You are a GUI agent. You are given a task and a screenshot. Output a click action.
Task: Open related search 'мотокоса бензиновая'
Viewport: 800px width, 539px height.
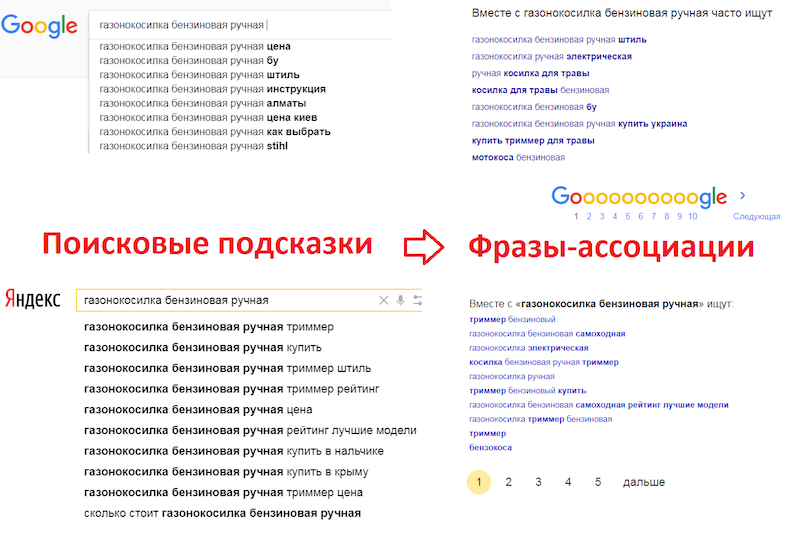click(x=518, y=158)
